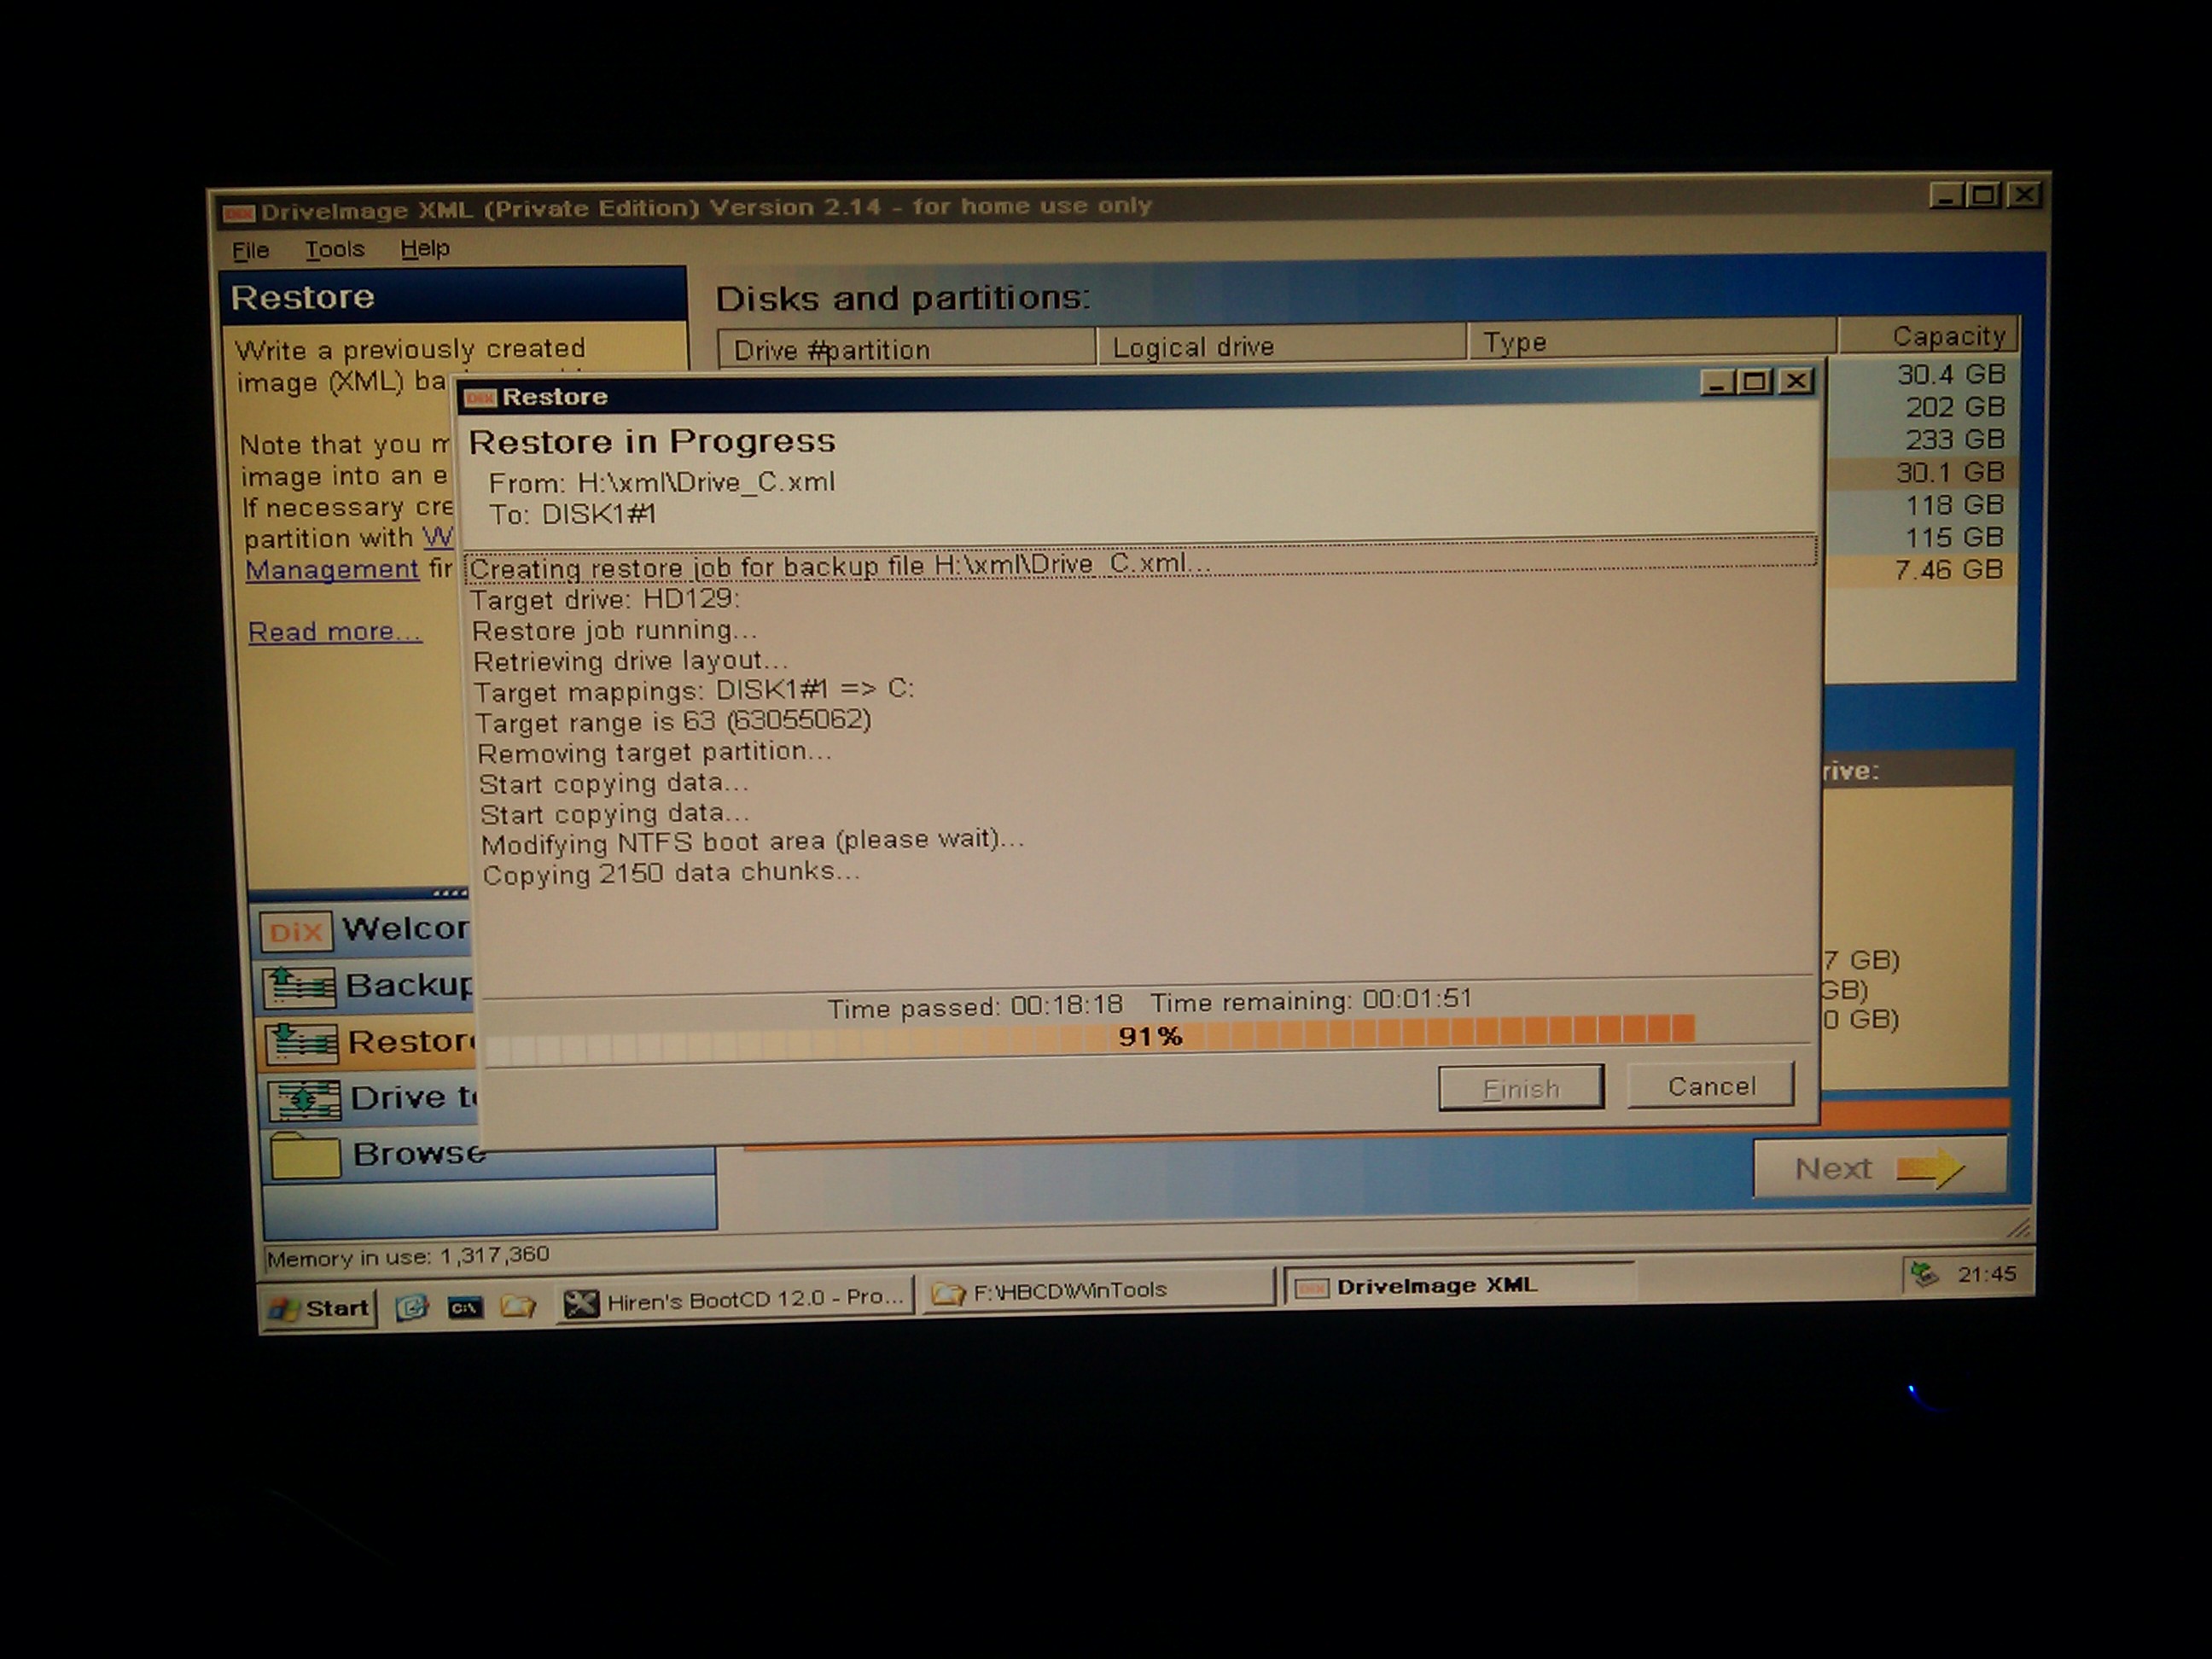This screenshot has width=2212, height=1659.
Task: Click the greyed Finish button
Action: click(1521, 1088)
